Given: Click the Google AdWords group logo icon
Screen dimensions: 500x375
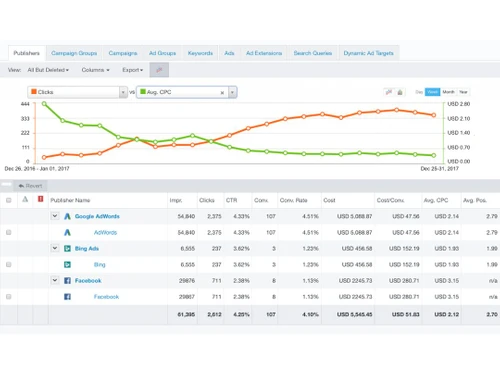Looking at the screenshot, I should tap(67, 216).
